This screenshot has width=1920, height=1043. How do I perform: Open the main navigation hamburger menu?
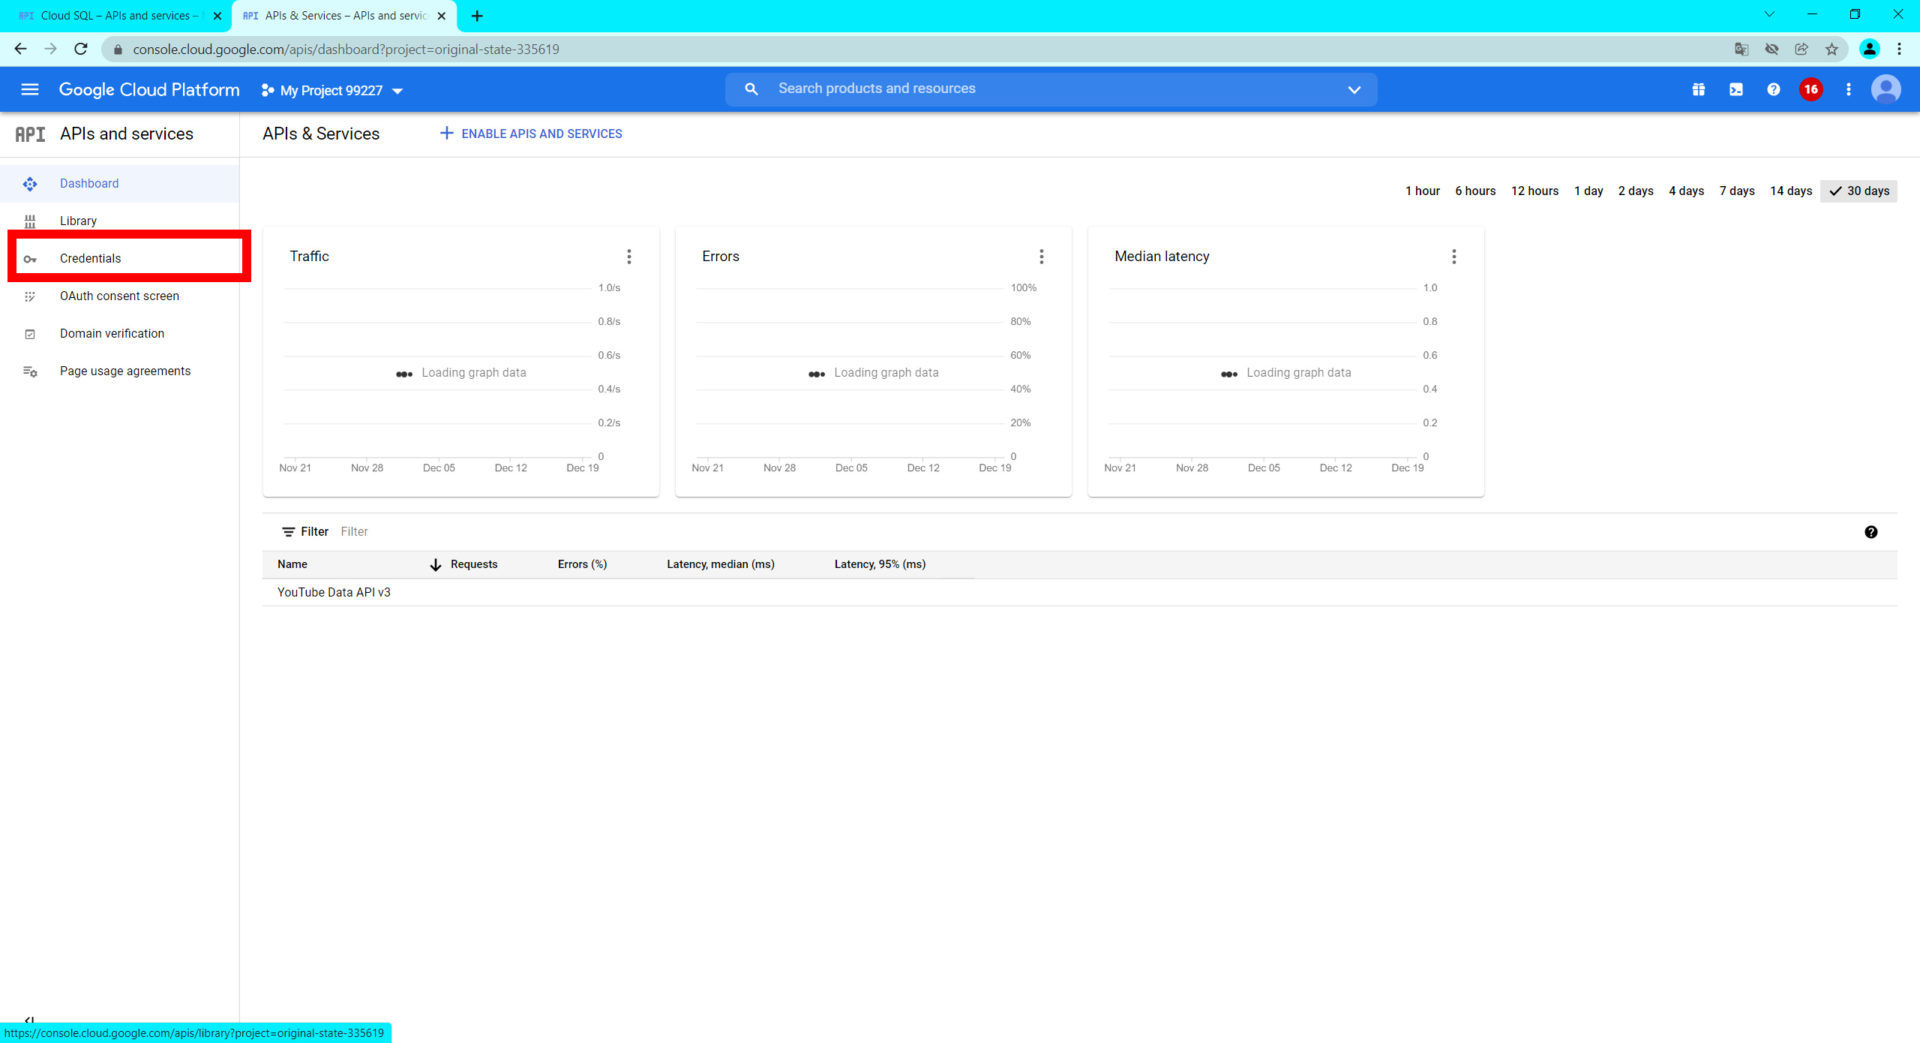coord(30,90)
